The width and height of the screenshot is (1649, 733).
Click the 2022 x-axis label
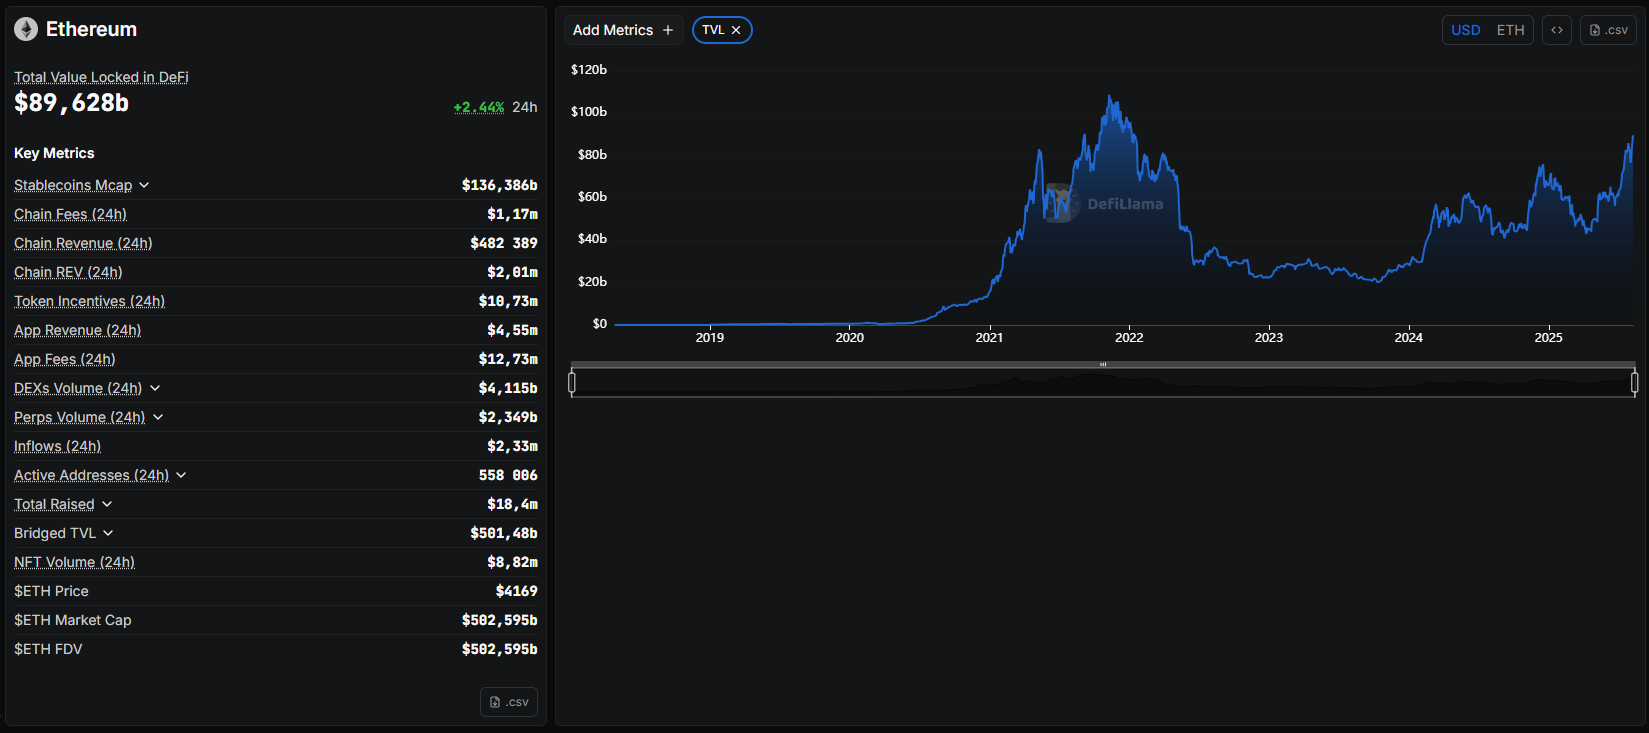point(1129,338)
